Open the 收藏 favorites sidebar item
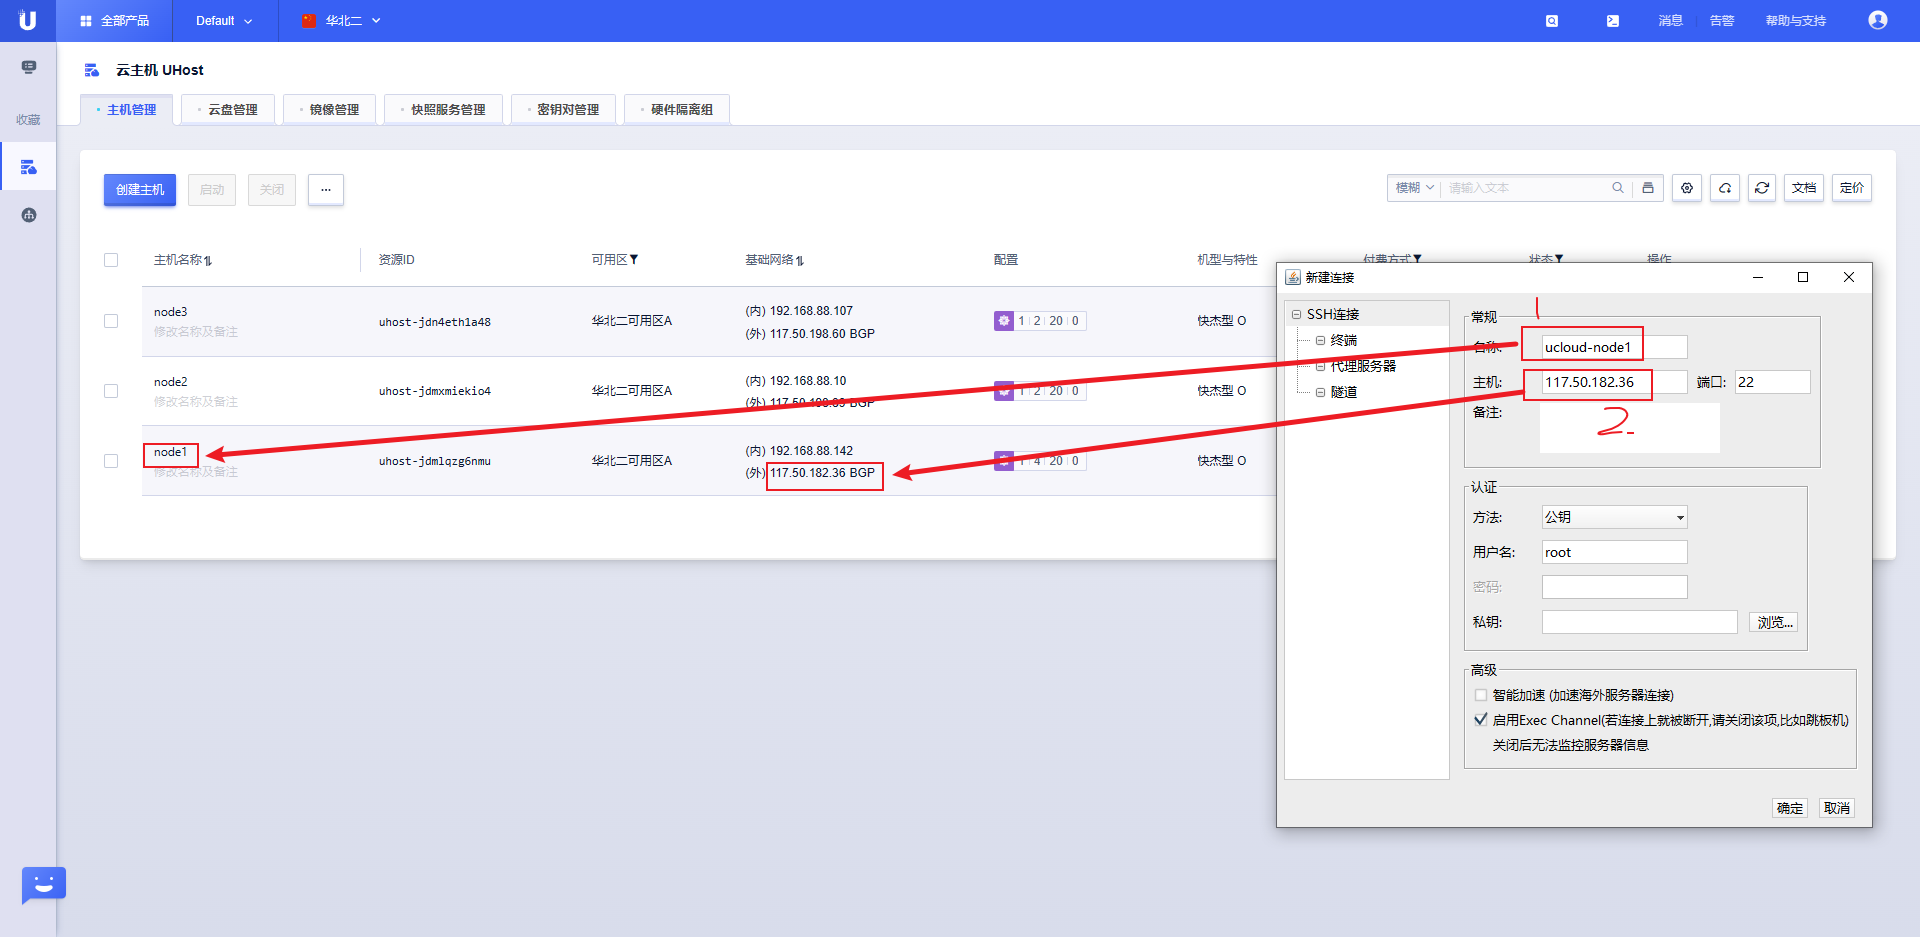The width and height of the screenshot is (1920, 937). click(x=28, y=120)
